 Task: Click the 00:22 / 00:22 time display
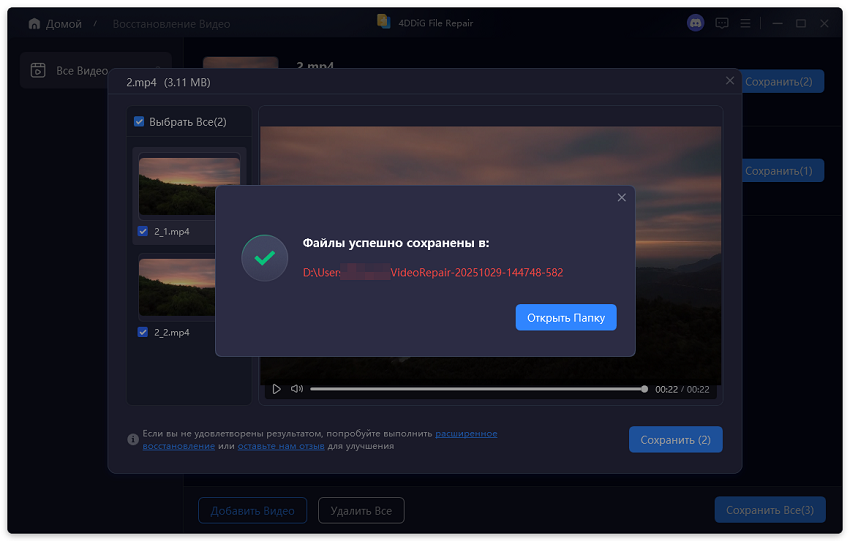click(x=682, y=389)
